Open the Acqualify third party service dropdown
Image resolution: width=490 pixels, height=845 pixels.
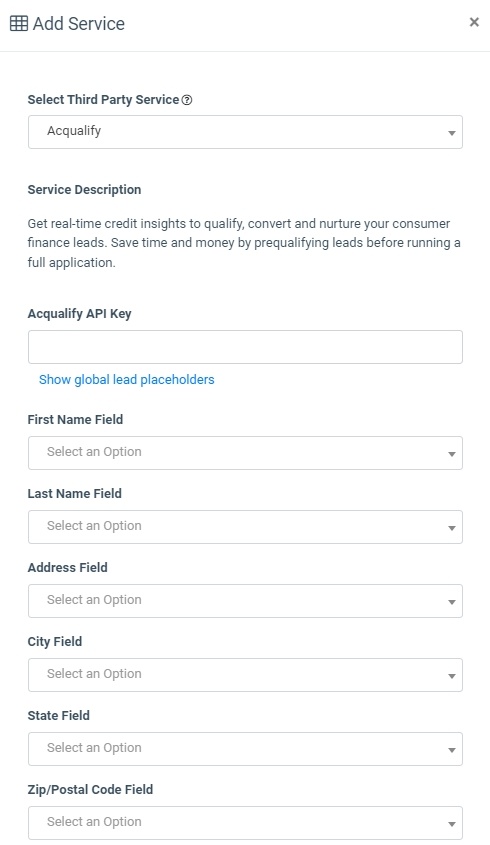click(x=245, y=132)
